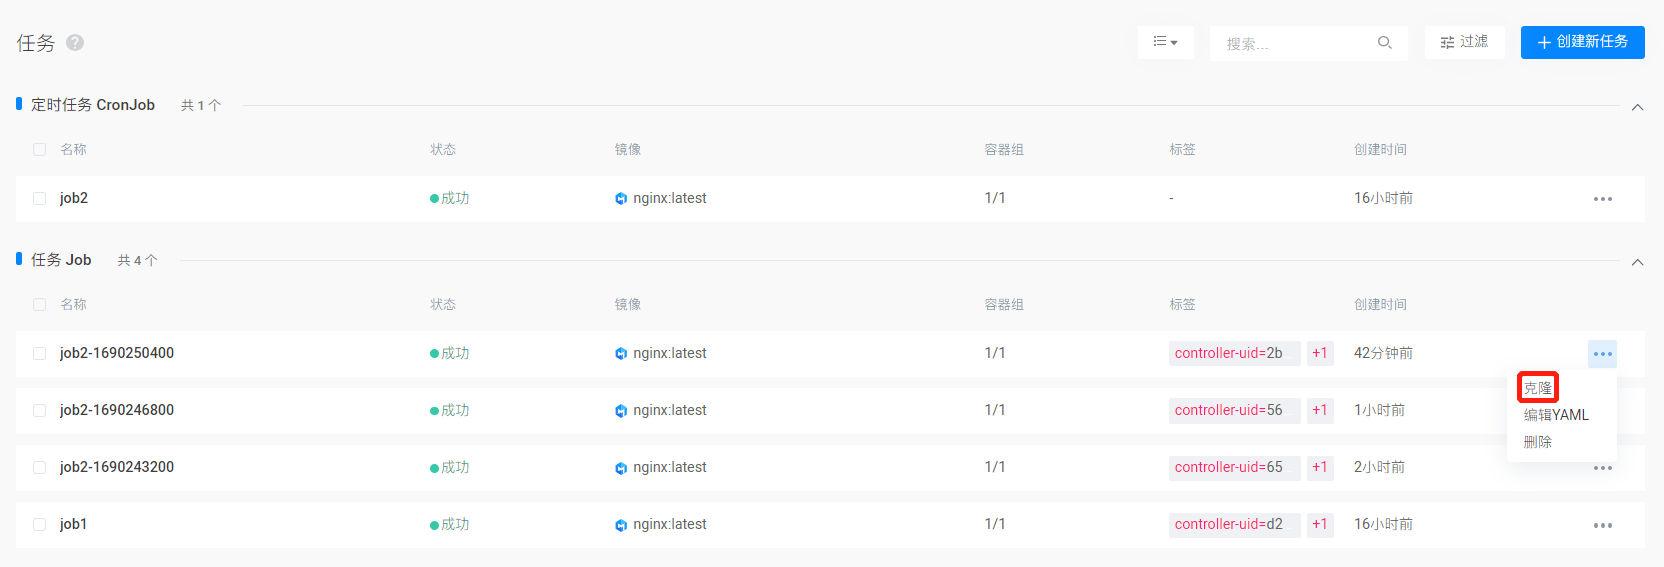Click the nginx image icon in job2 row
This screenshot has height=567, width=1664.
[621, 199]
